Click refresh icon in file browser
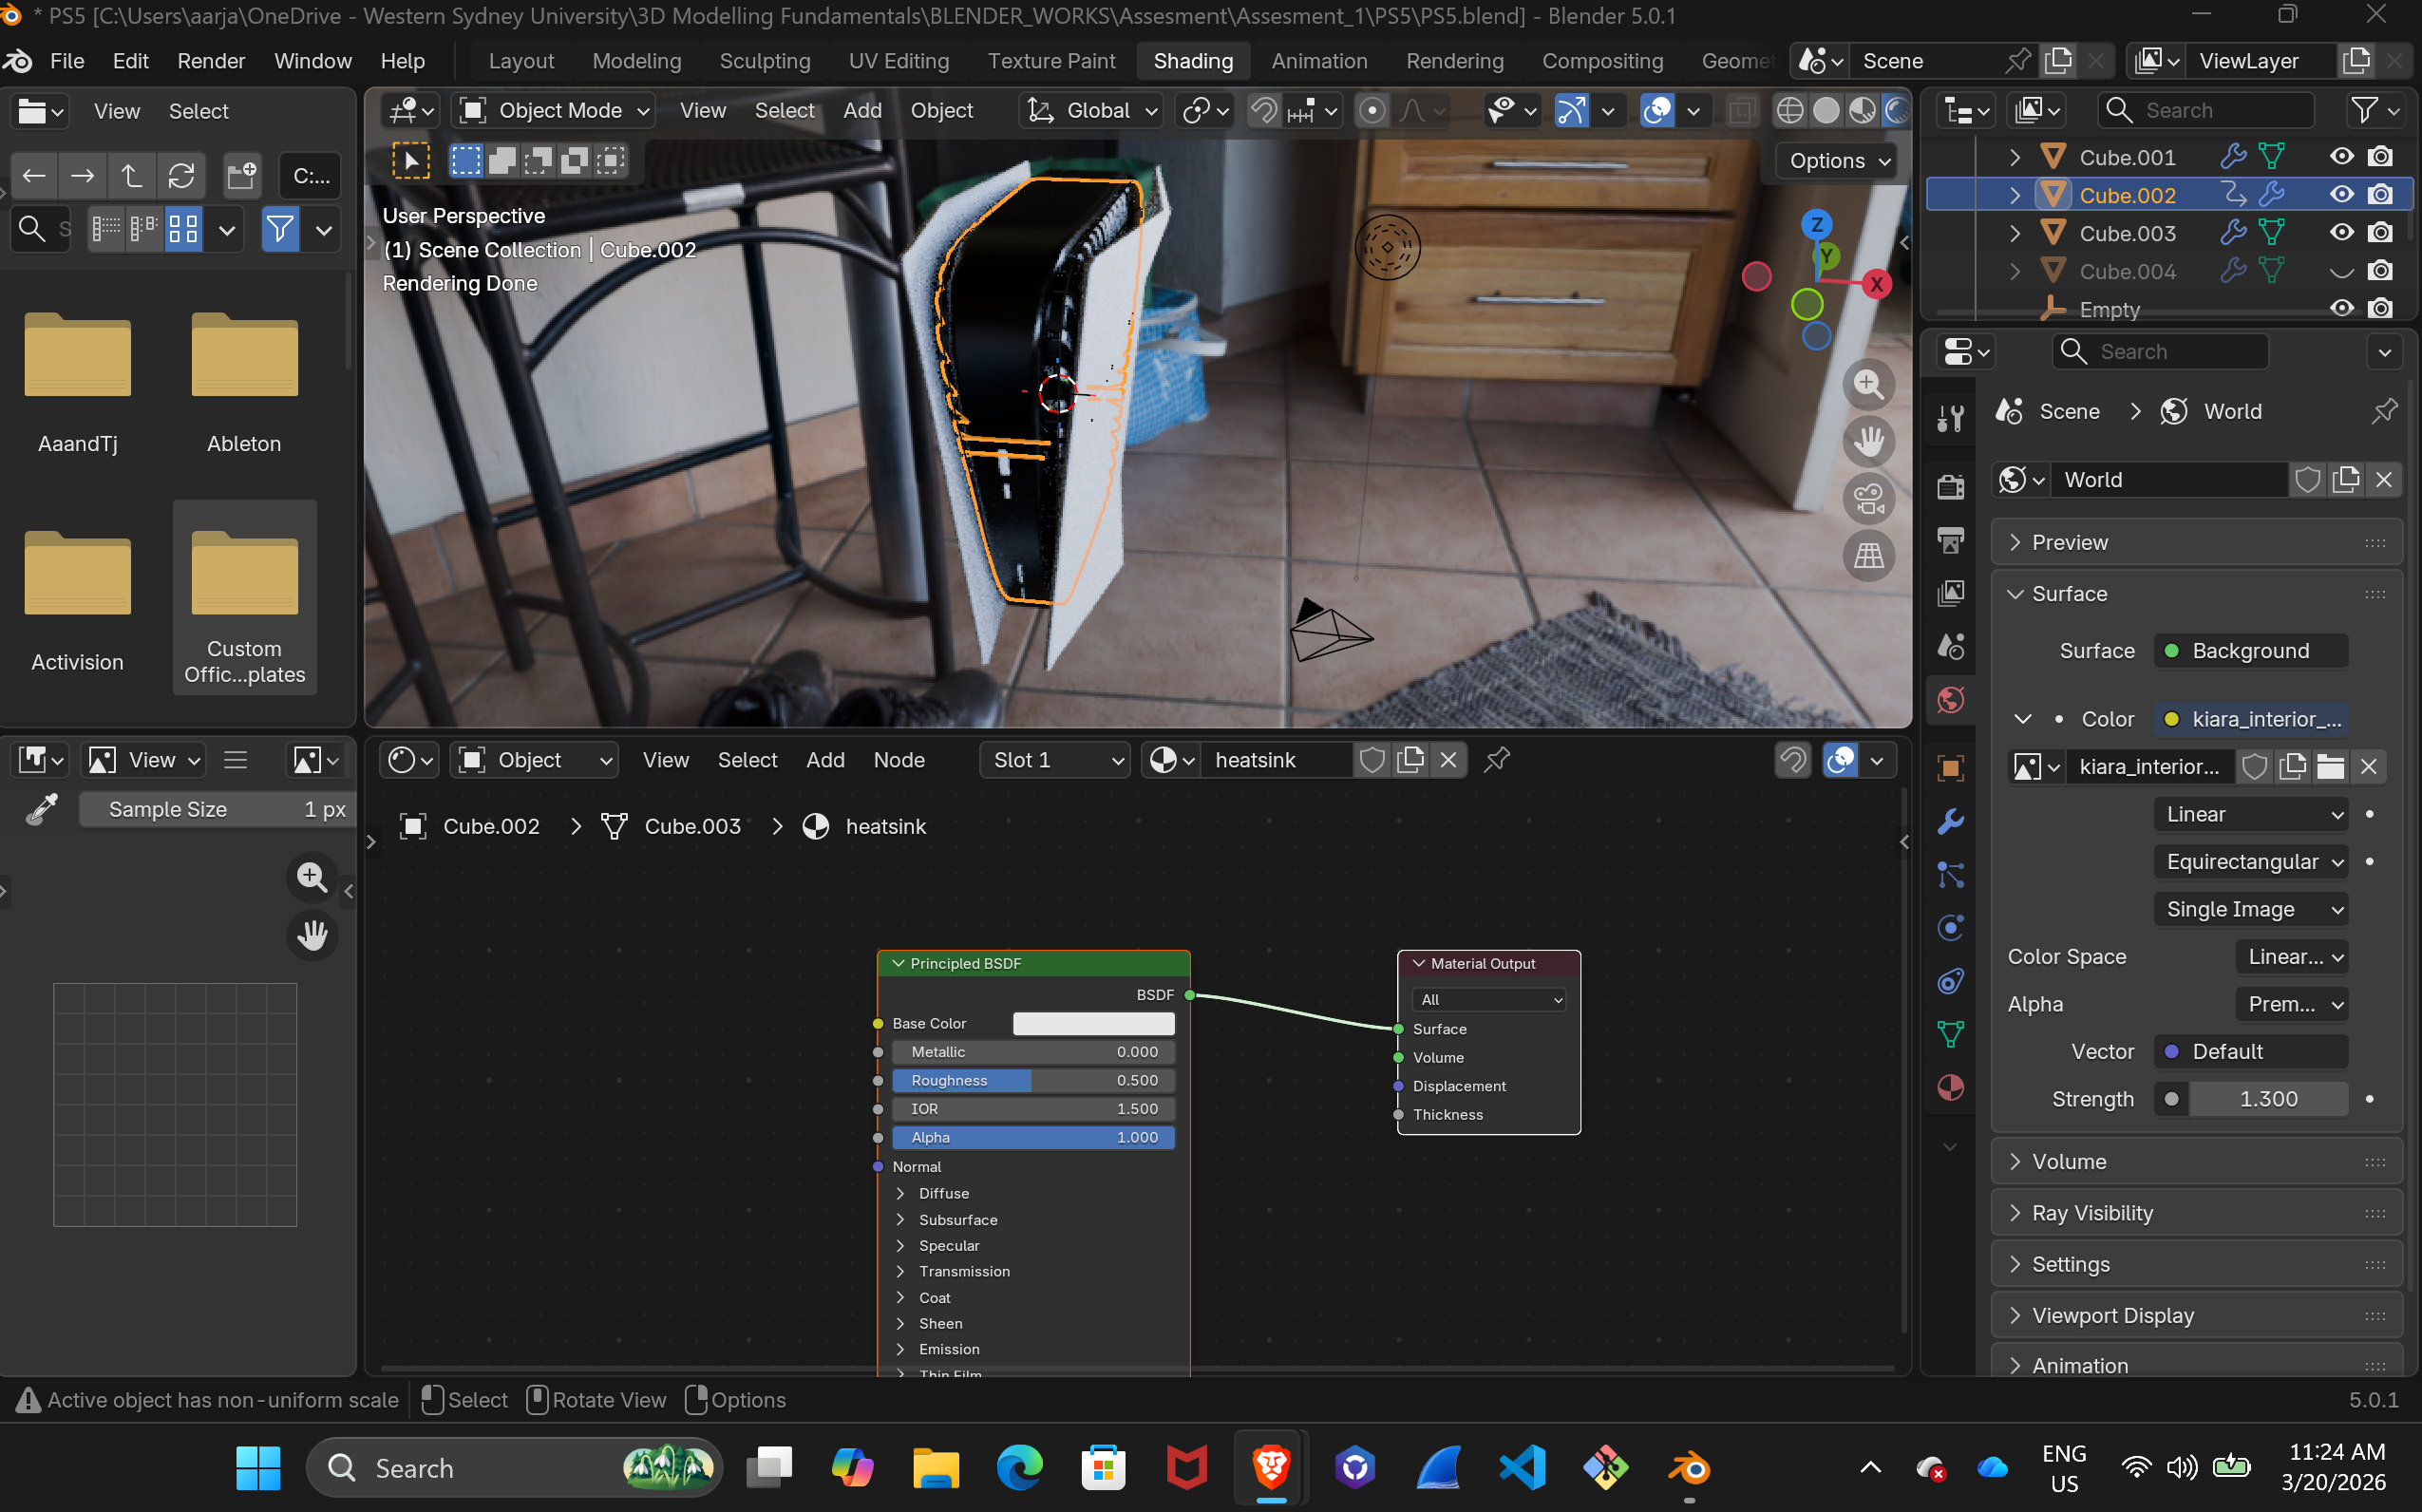This screenshot has height=1512, width=2422. tap(181, 176)
